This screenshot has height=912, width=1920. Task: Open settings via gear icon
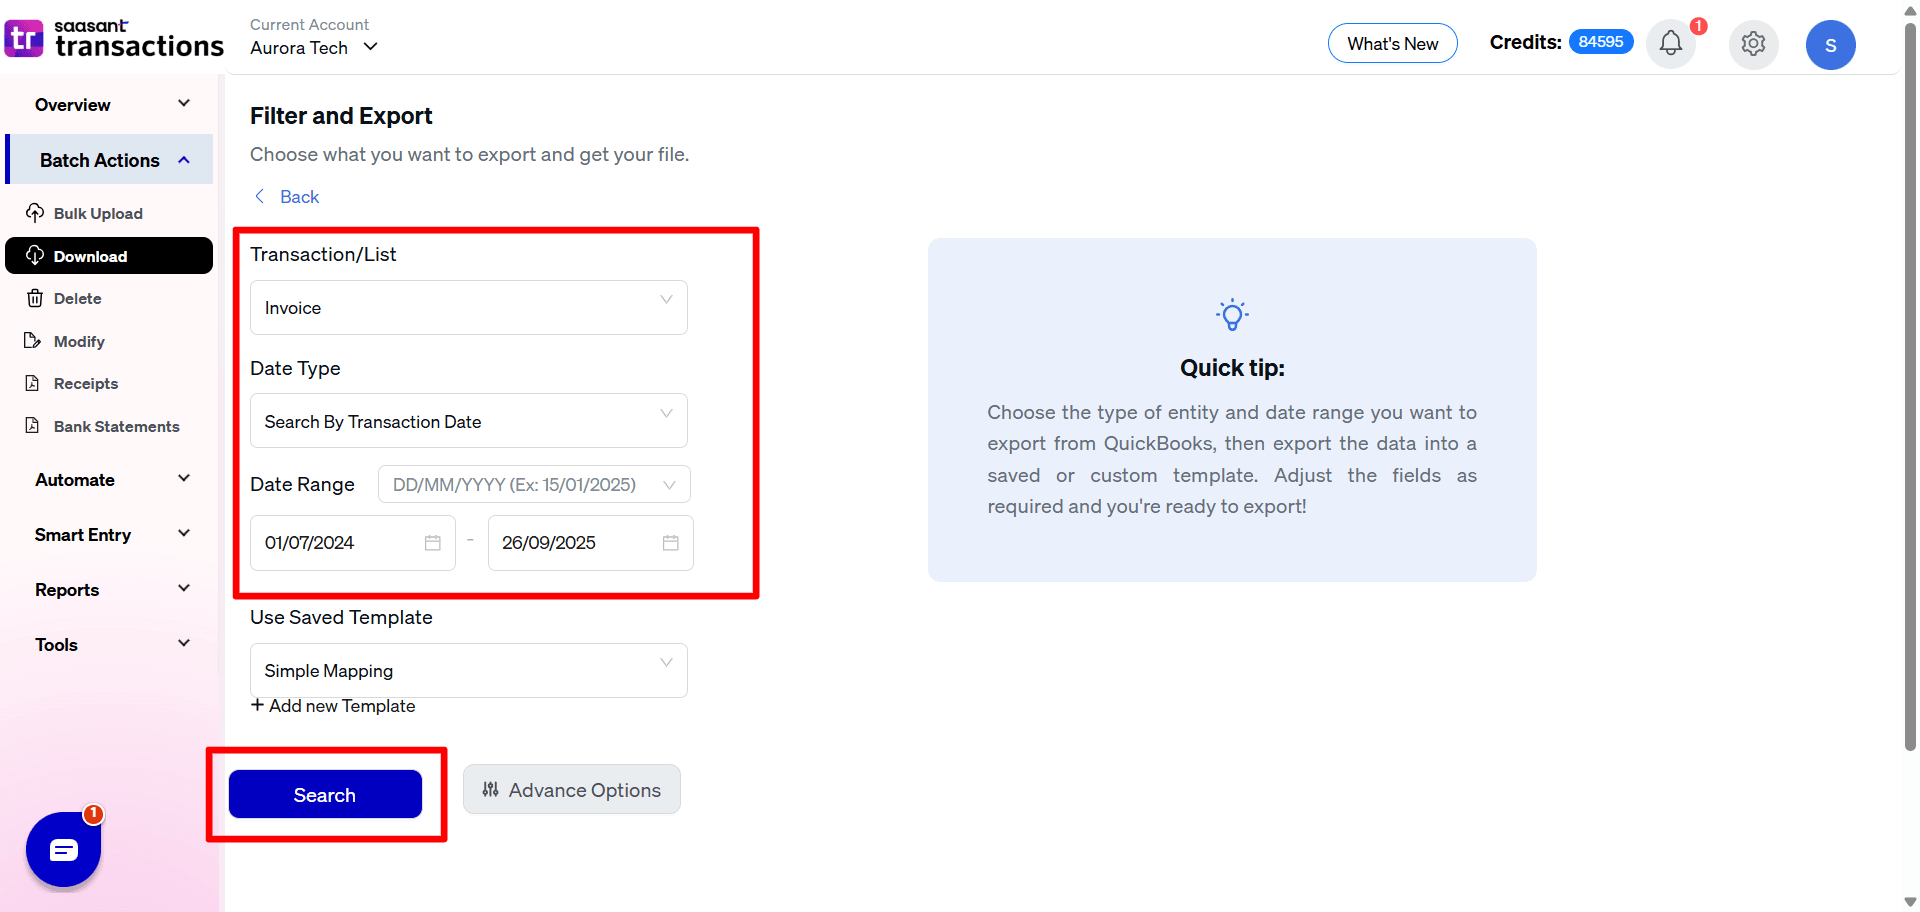pyautogui.click(x=1753, y=44)
